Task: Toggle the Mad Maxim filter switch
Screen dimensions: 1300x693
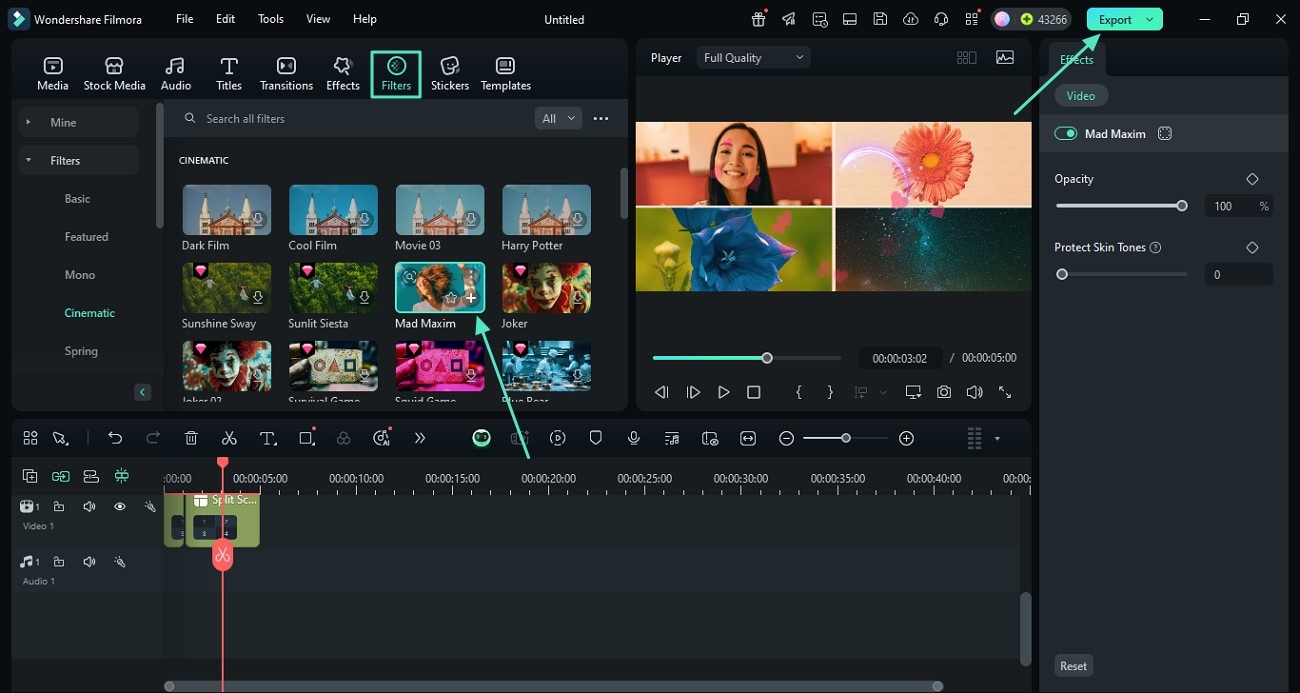Action: point(1065,133)
